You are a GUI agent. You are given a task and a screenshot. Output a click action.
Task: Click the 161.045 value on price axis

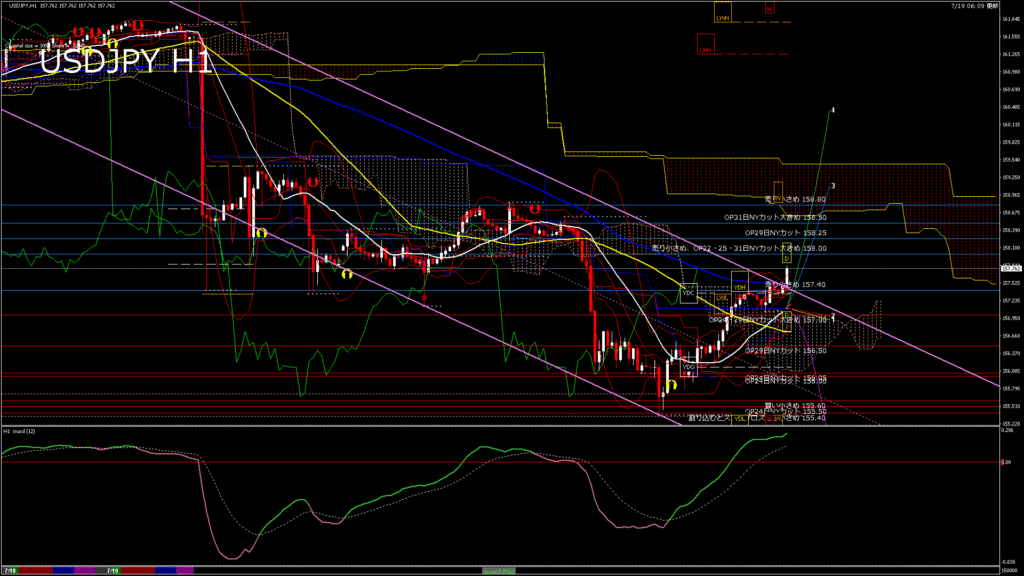(1011, 19)
